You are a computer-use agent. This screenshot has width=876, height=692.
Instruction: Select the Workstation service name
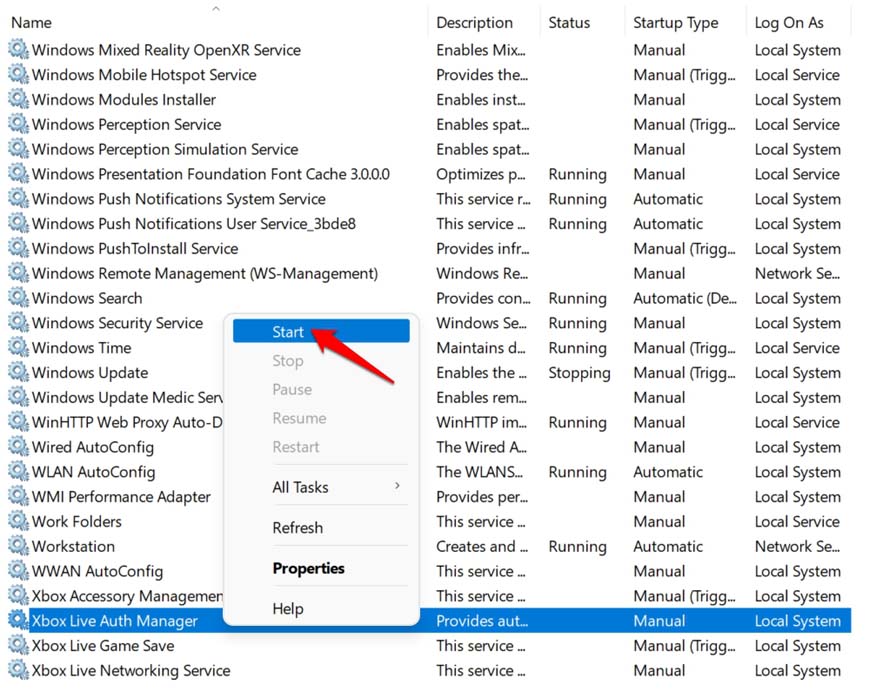coord(73,546)
